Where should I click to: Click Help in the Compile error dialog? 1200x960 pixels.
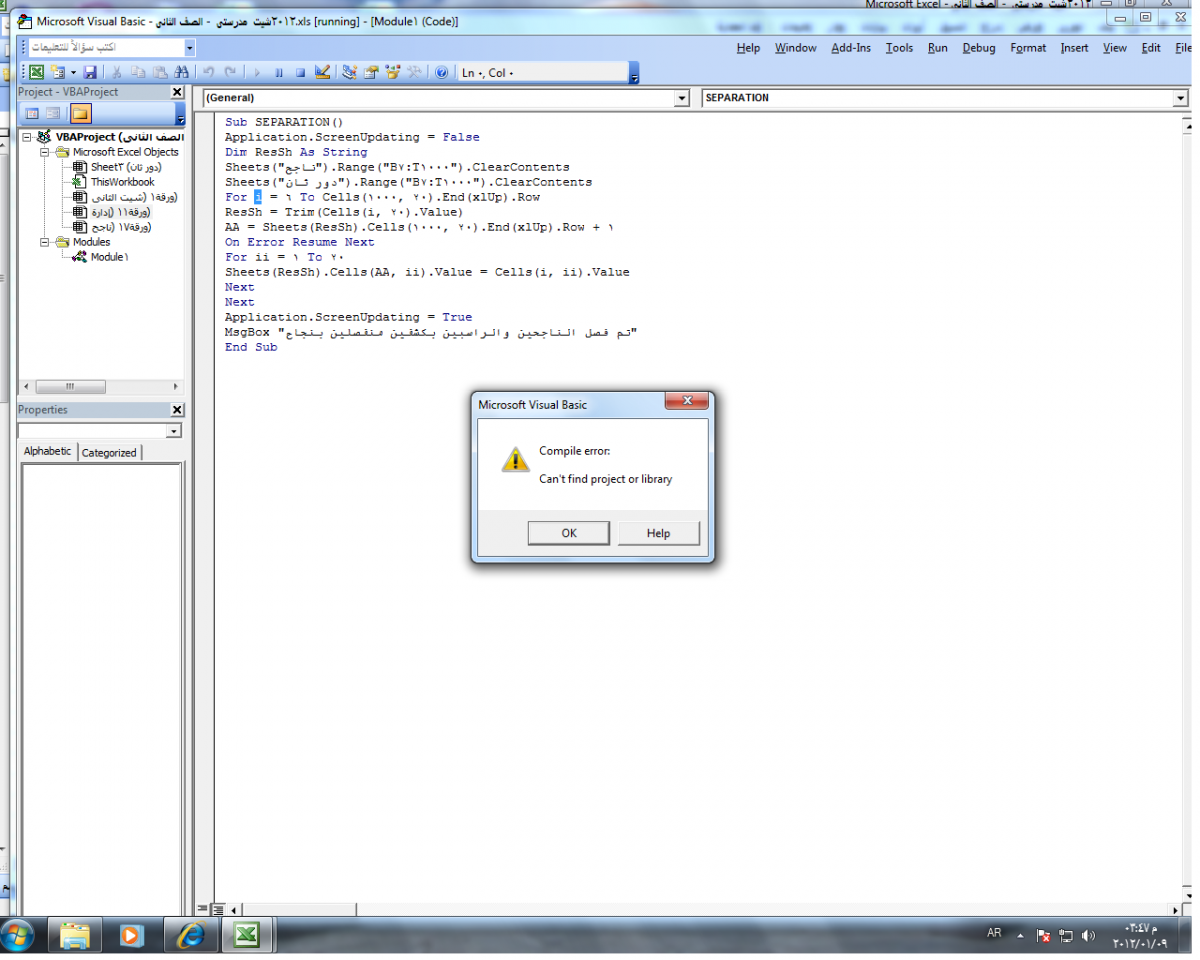[658, 533]
